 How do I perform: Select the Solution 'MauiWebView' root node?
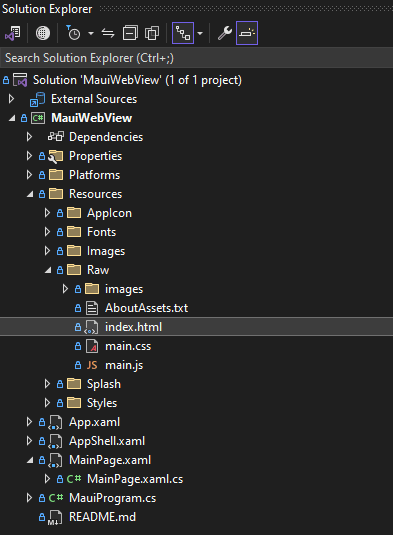coord(137,80)
